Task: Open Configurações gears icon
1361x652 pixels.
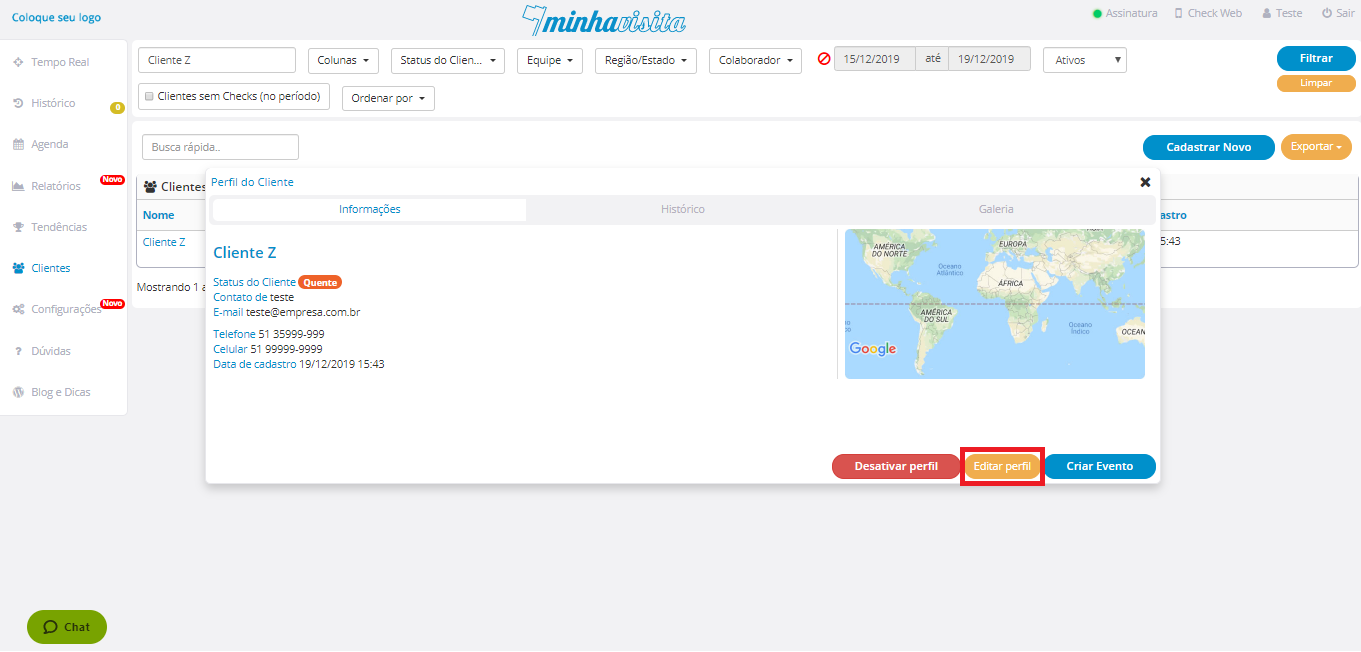Action: tap(18, 309)
